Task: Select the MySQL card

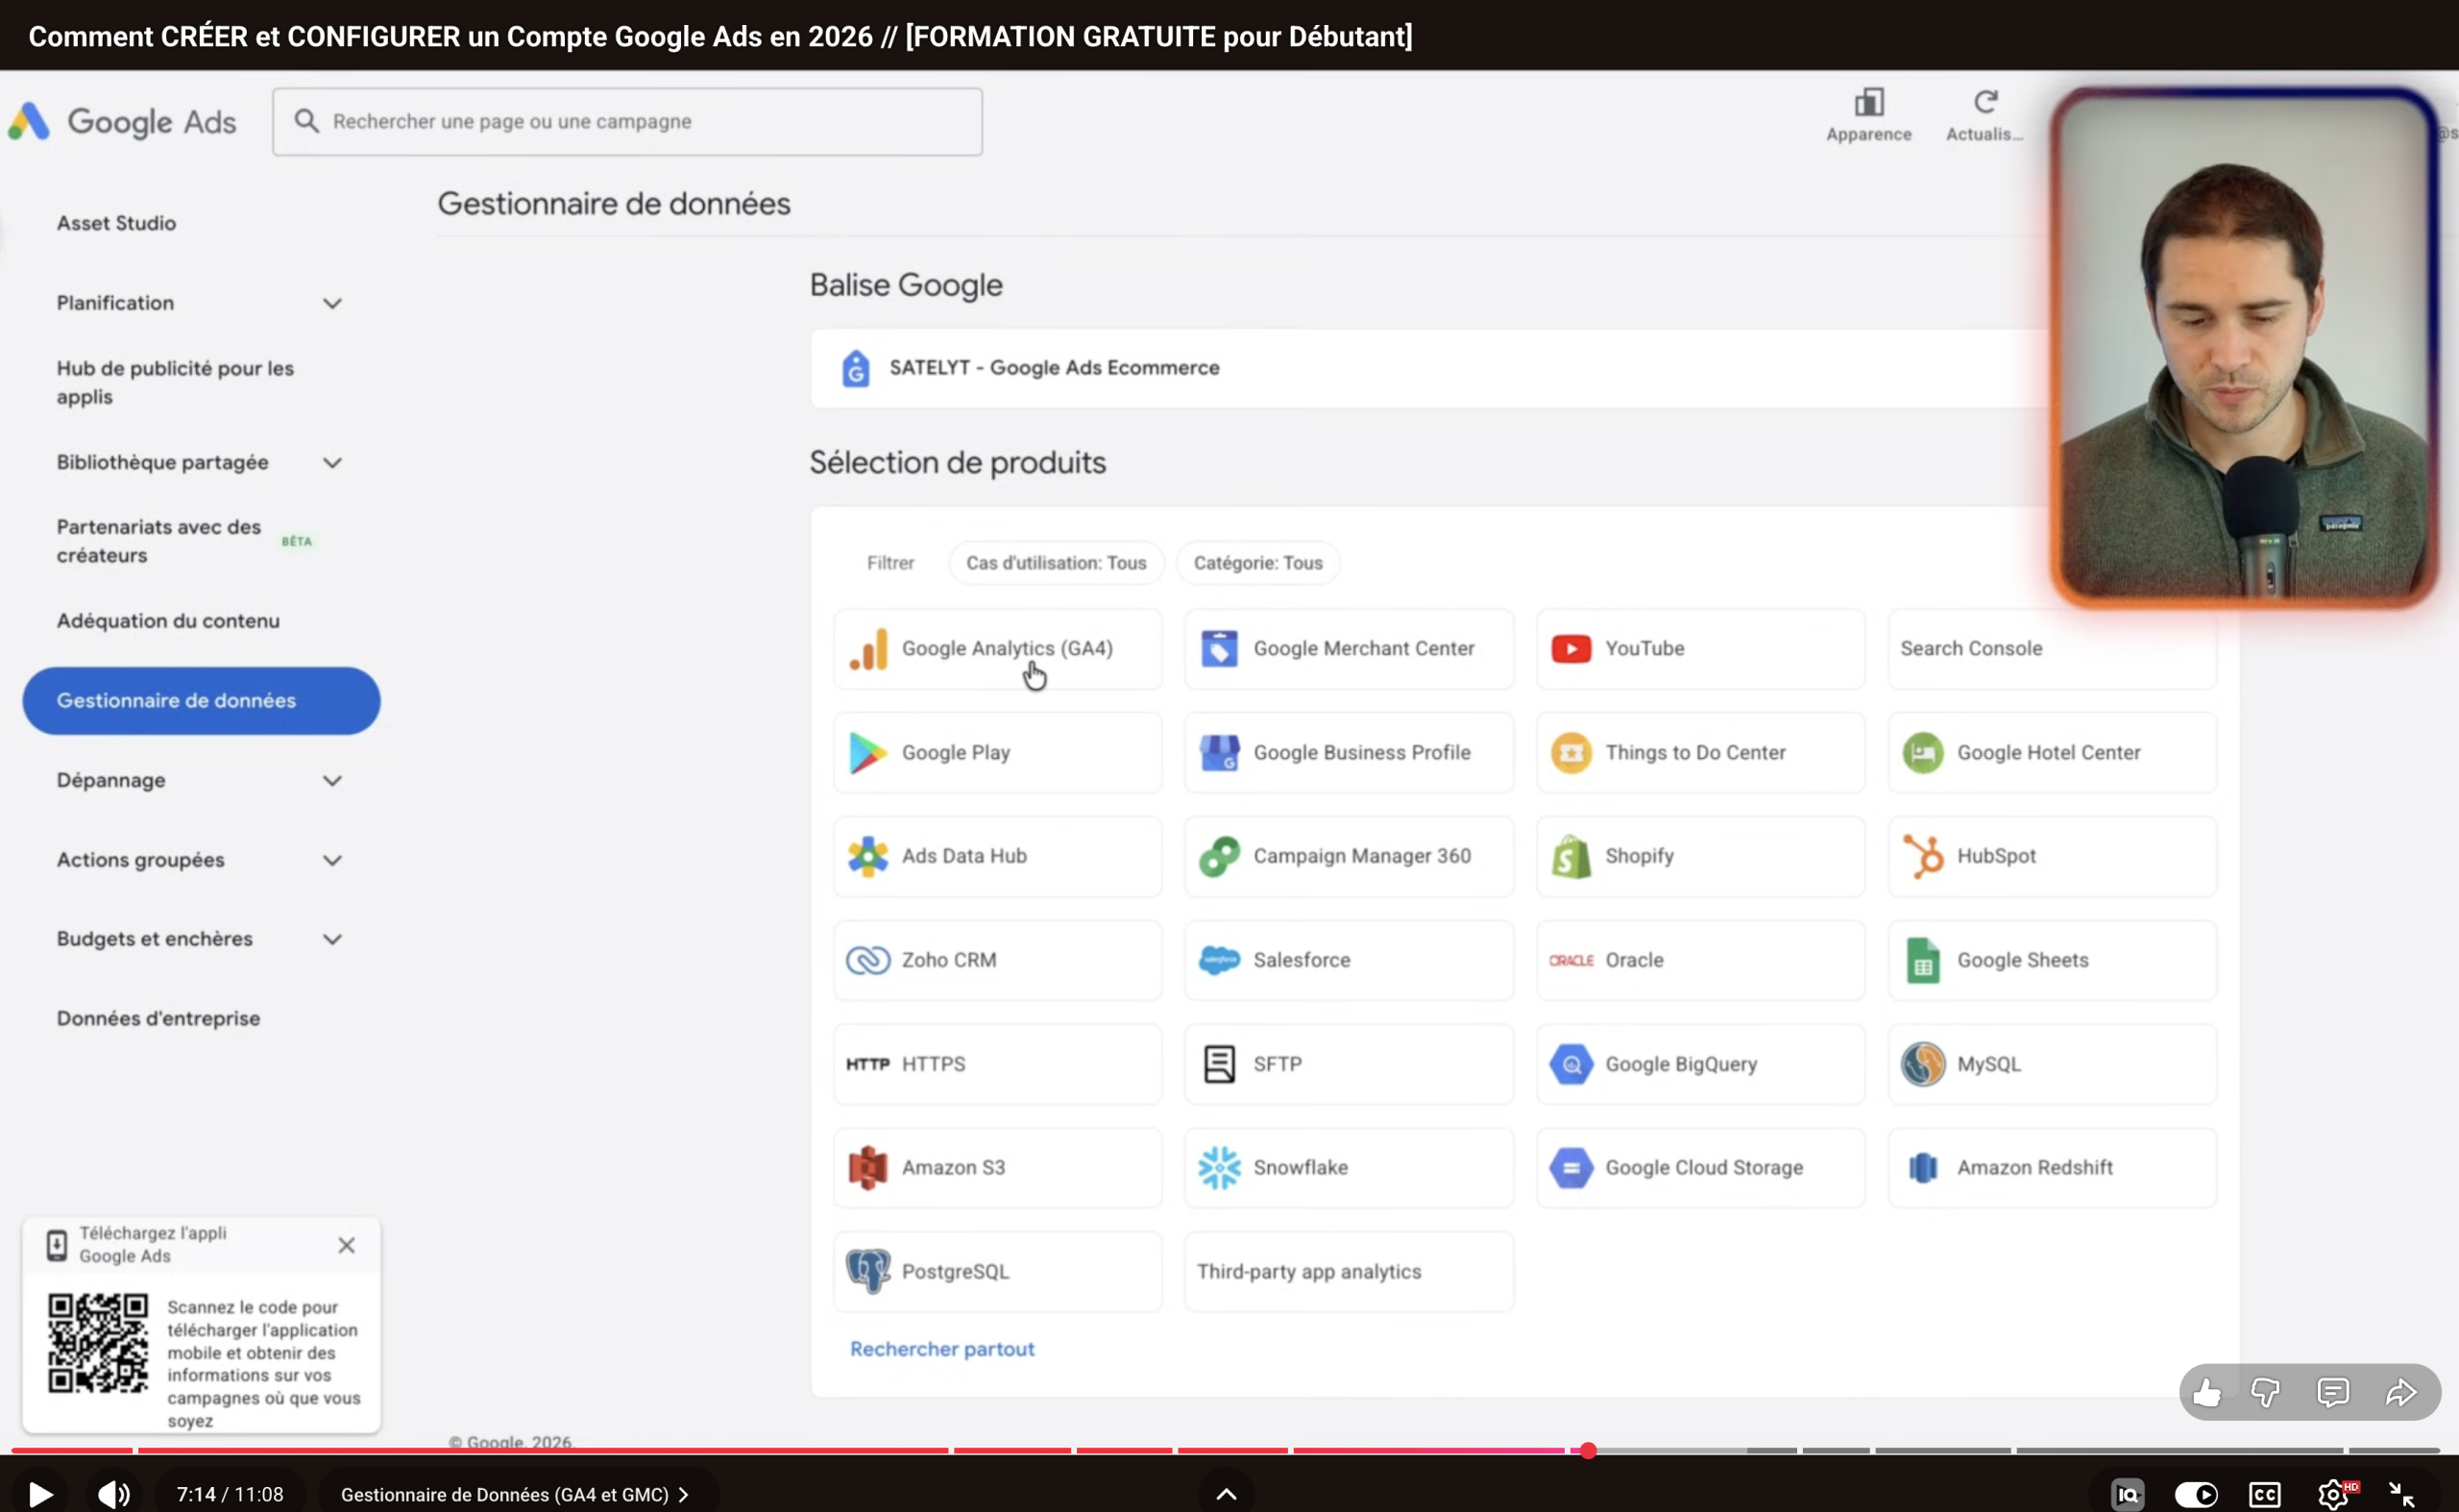Action: (x=2052, y=1064)
